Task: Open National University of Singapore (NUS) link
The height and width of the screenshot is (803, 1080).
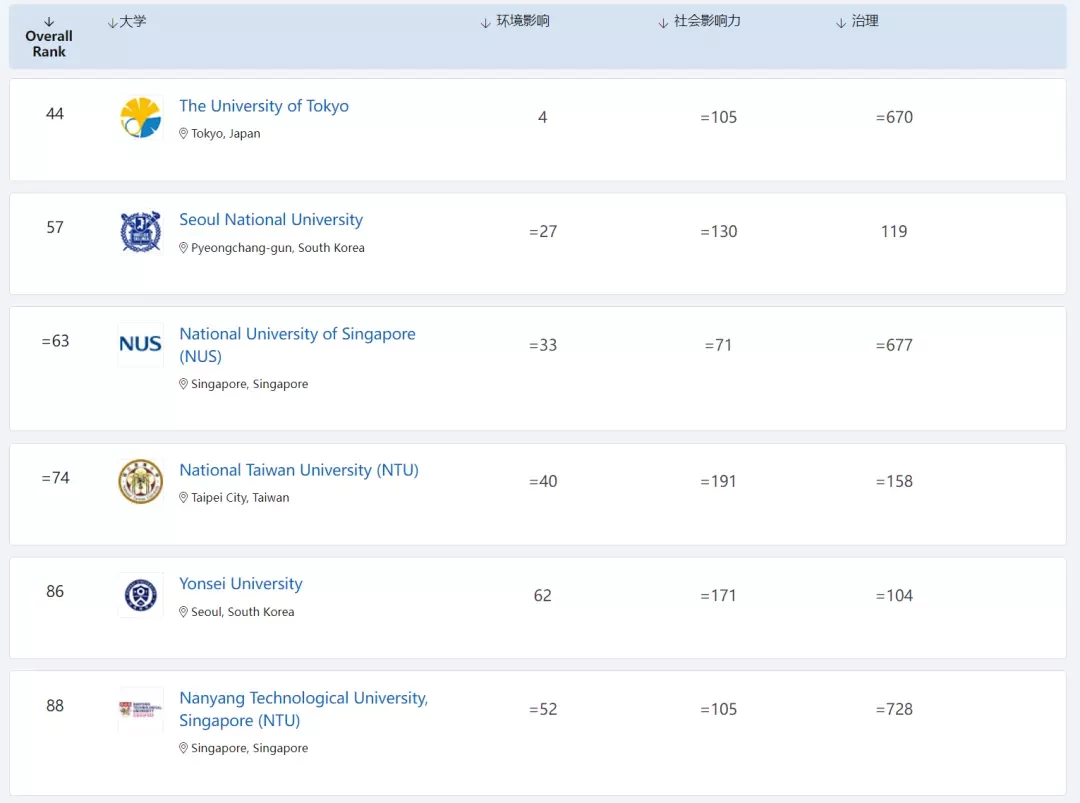Action: point(297,345)
